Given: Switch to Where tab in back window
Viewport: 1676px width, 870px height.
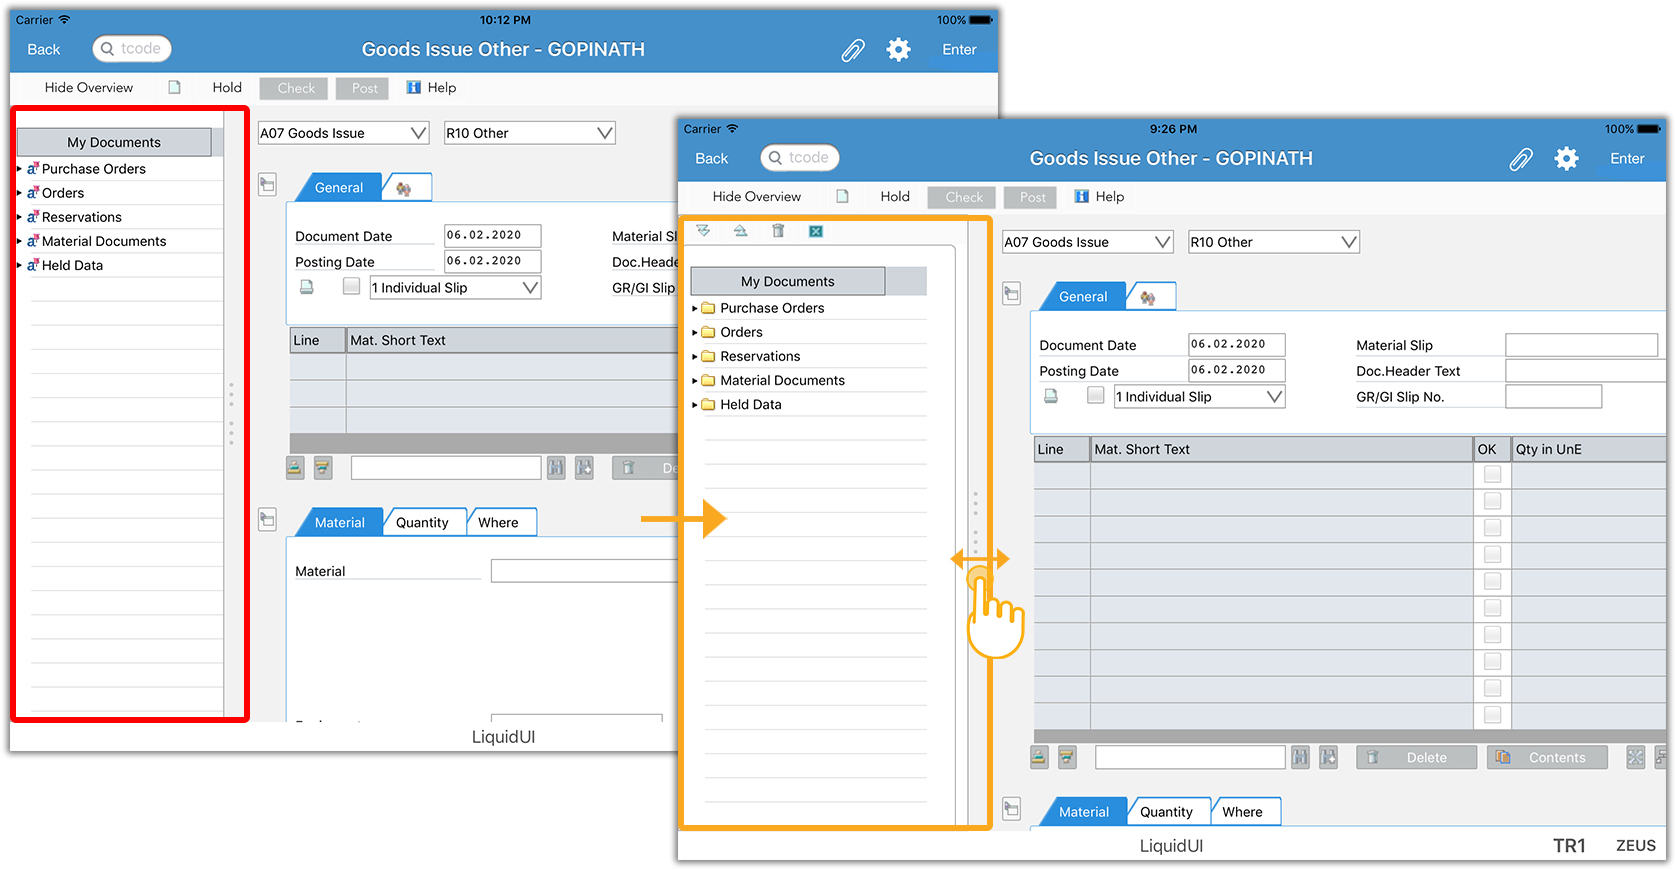Looking at the screenshot, I should 498,523.
